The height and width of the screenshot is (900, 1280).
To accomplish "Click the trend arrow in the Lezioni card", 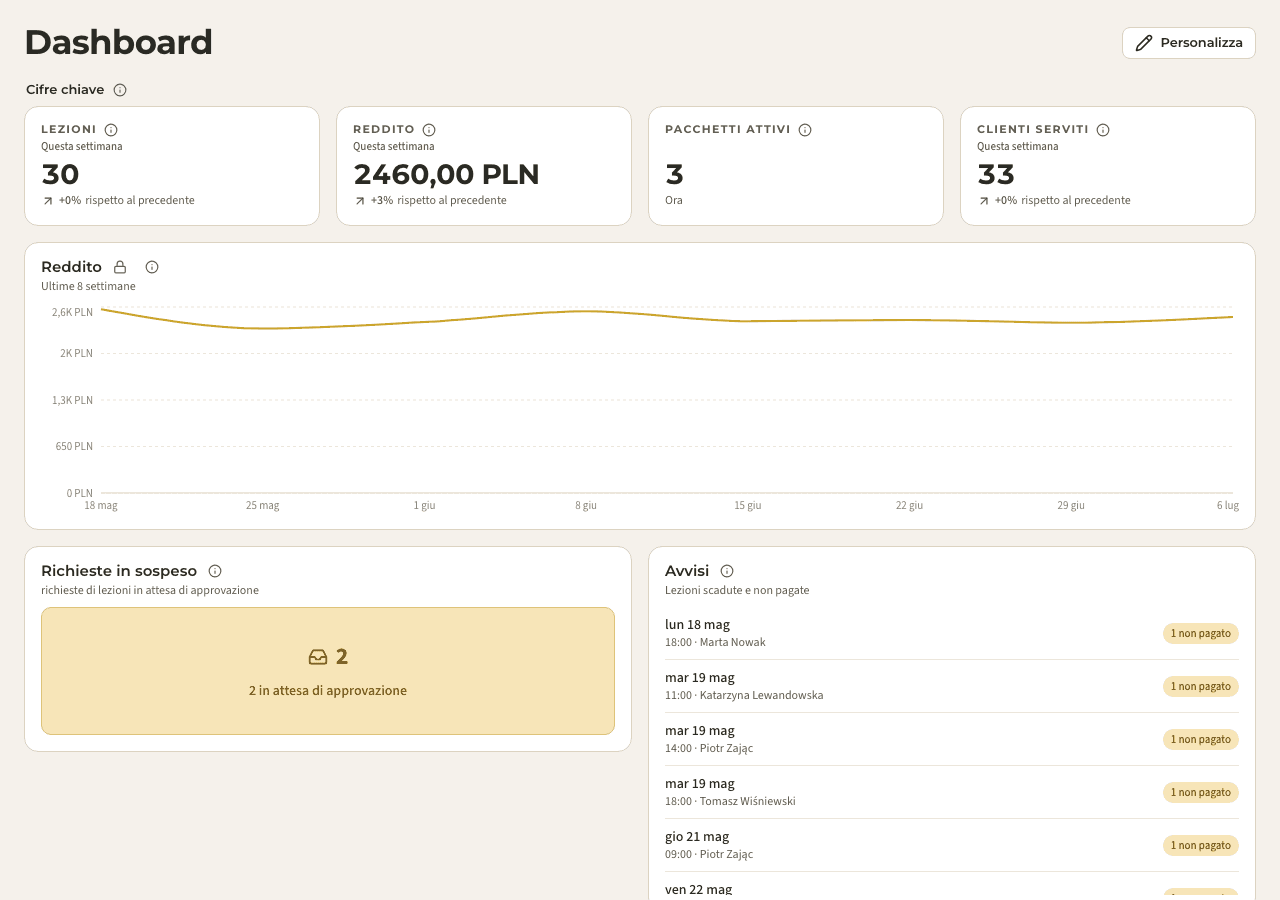I will coord(47,201).
